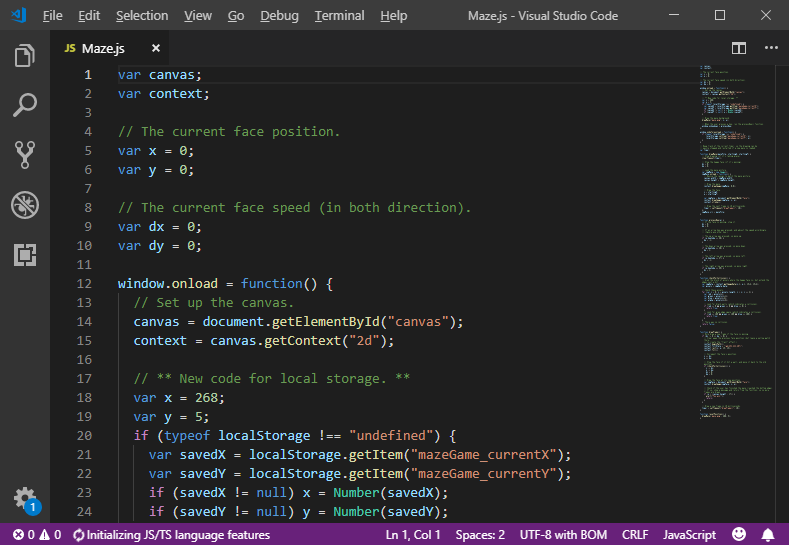This screenshot has height=545, width=789.
Task: Open the Edit menu
Action: tap(89, 16)
